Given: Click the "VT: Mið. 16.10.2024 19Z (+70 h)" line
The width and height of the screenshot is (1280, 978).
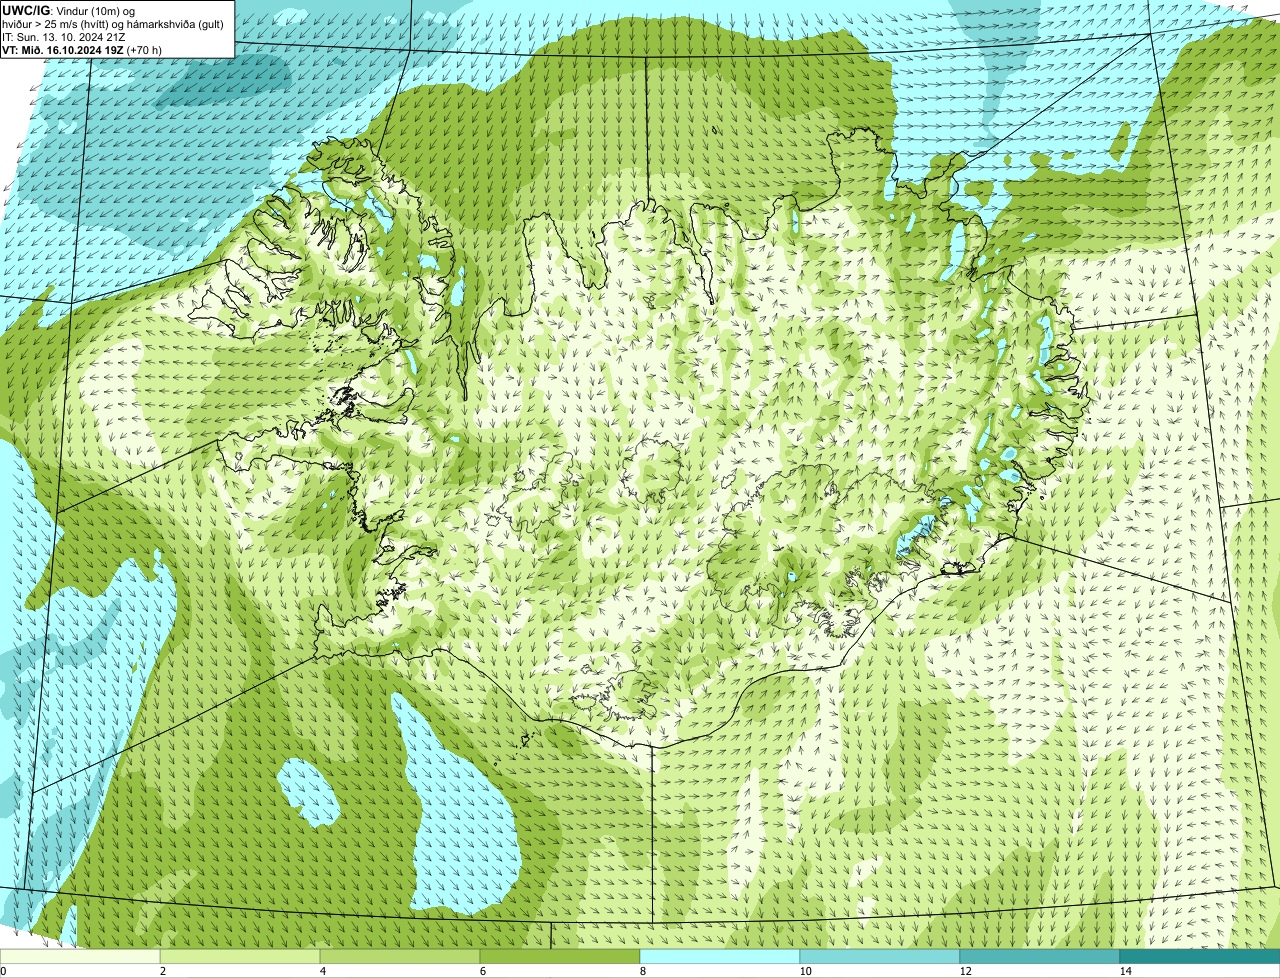Looking at the screenshot, I should point(82,49).
